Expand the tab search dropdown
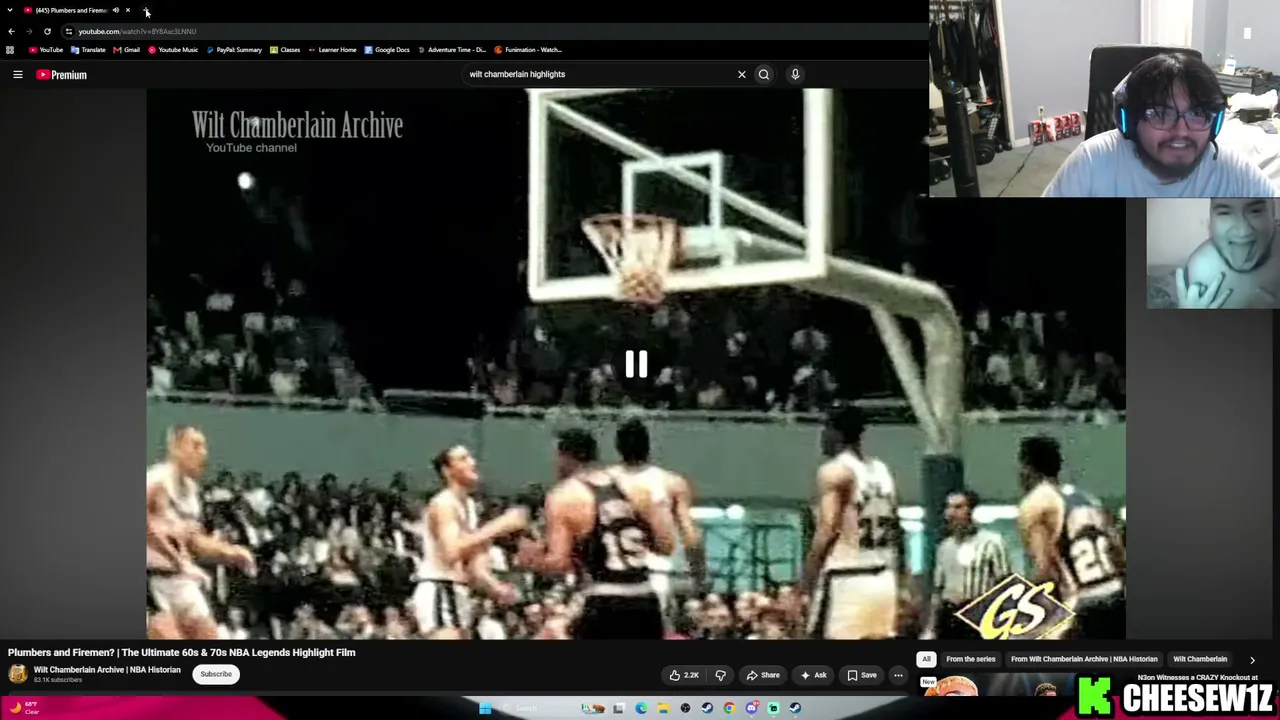Viewport: 1280px width, 720px height. pyautogui.click(x=10, y=10)
